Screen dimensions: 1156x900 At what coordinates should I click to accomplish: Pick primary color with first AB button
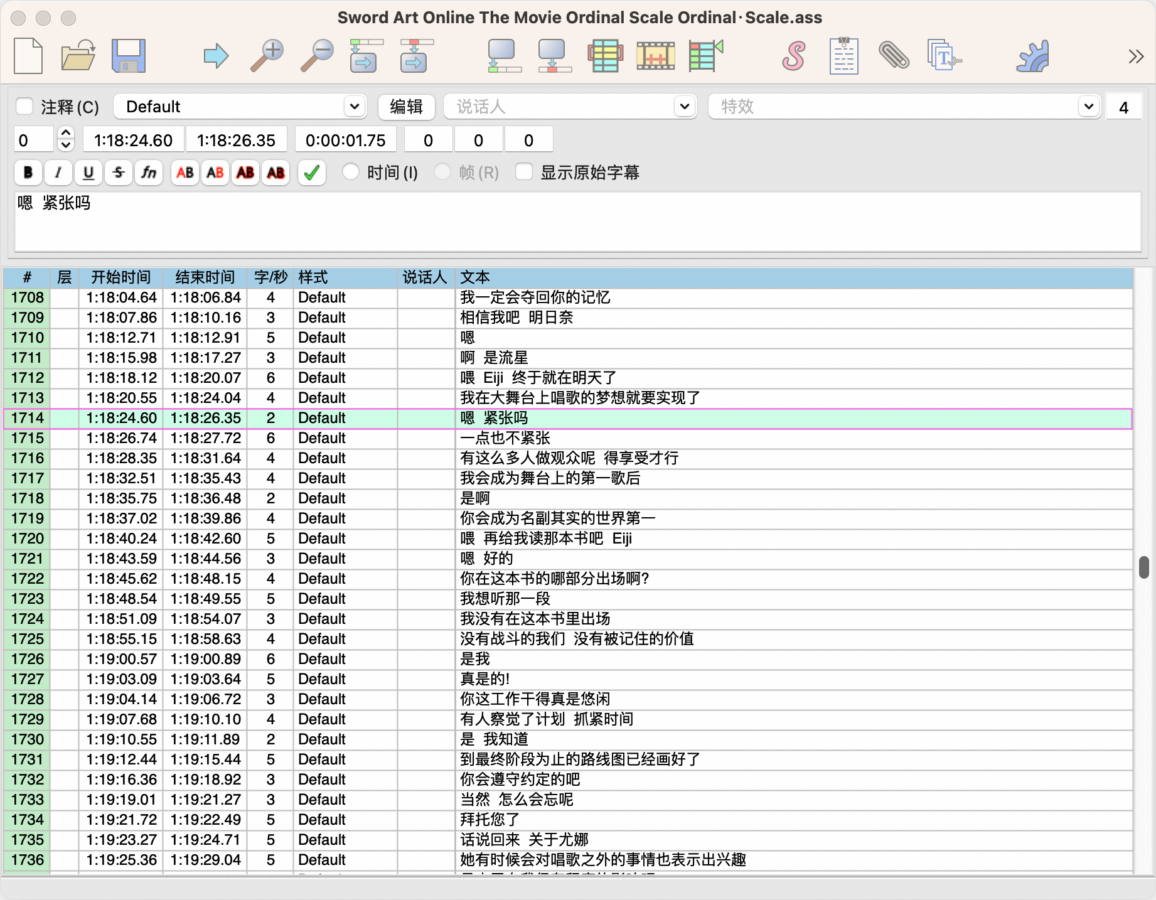pyautogui.click(x=185, y=172)
